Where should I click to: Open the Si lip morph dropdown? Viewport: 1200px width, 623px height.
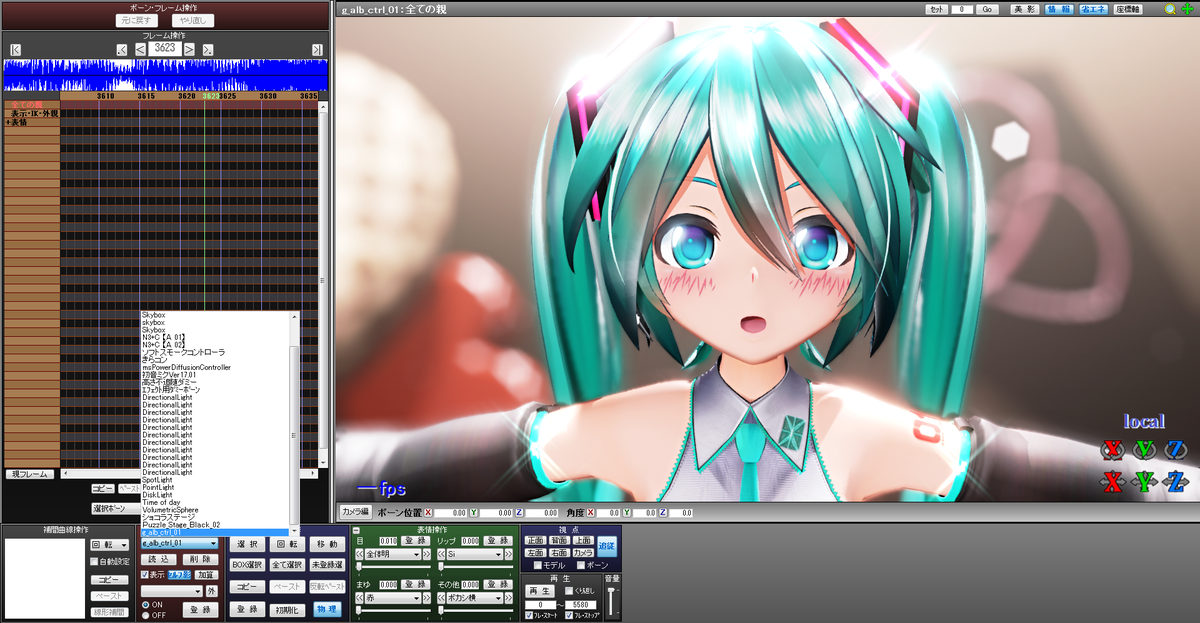click(x=475, y=554)
